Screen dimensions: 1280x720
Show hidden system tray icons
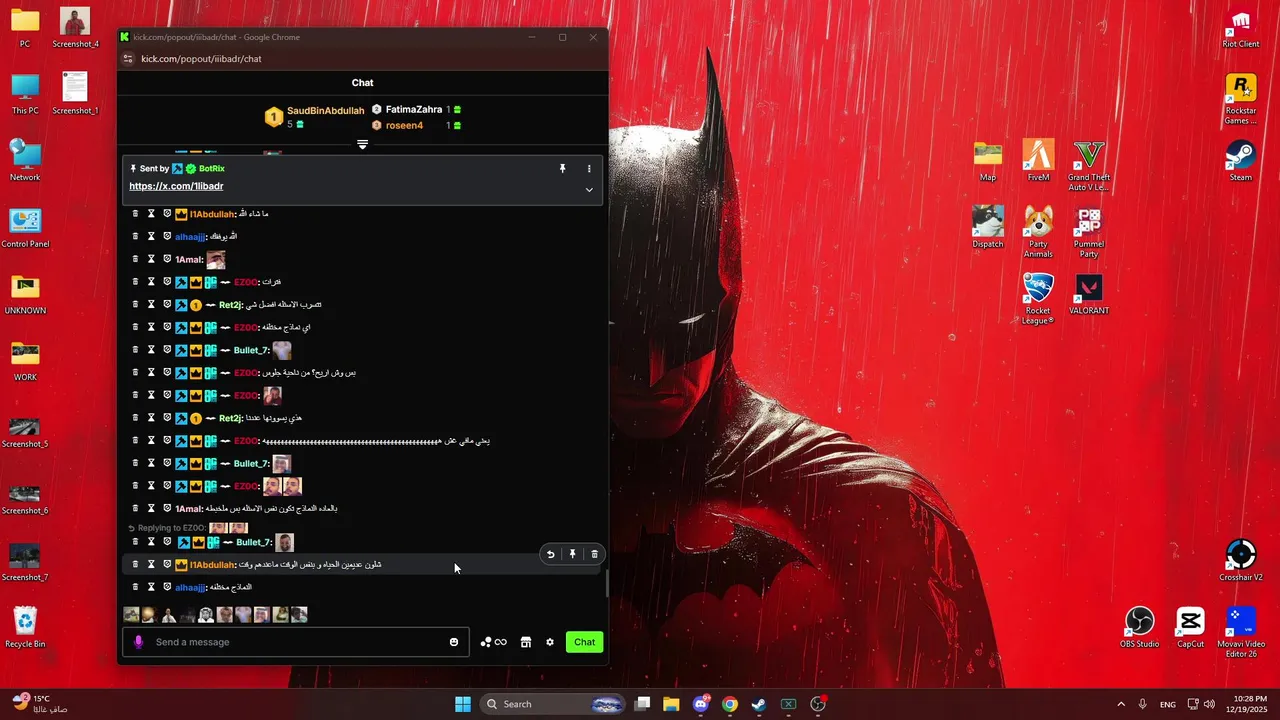pos(1120,704)
